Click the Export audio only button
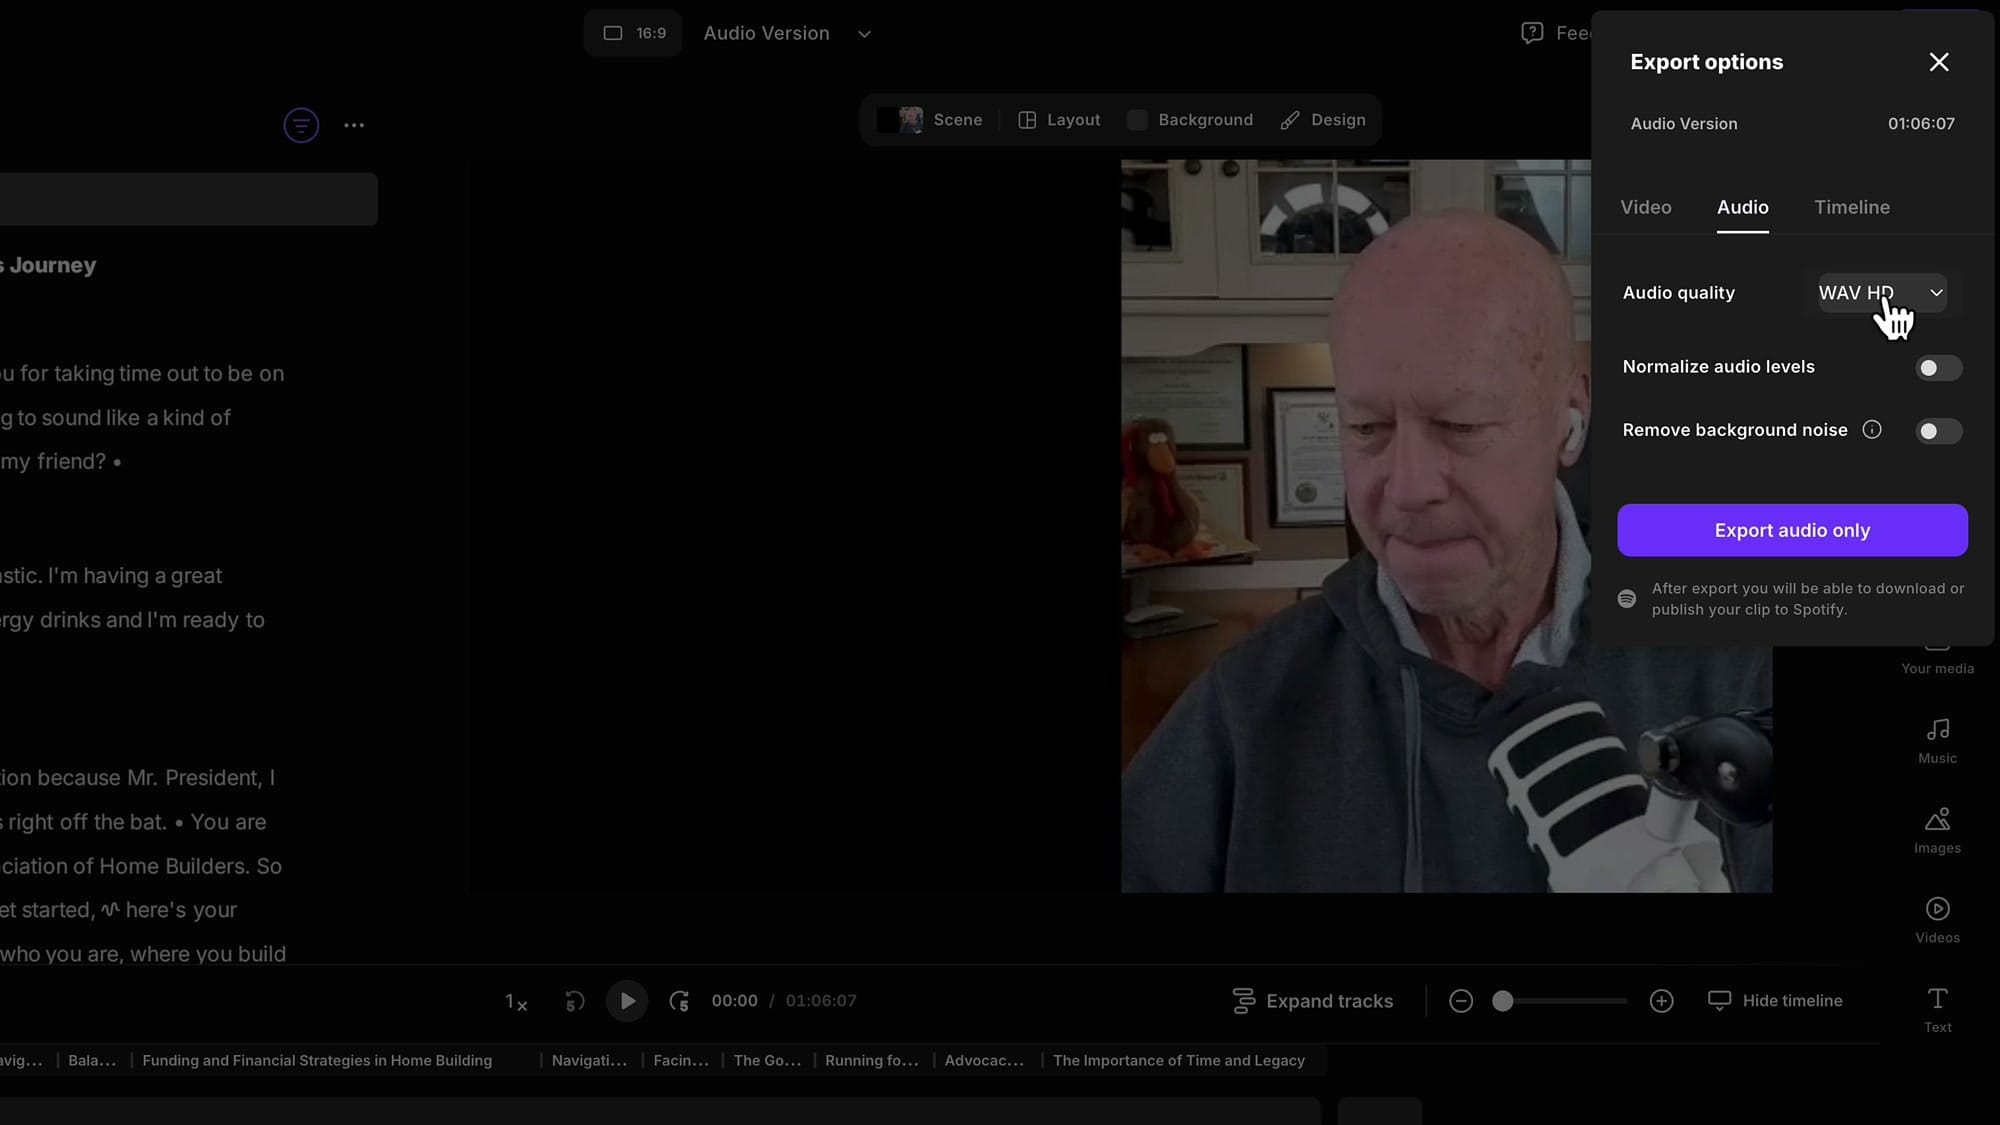Image resolution: width=2000 pixels, height=1125 pixels. 1792,531
